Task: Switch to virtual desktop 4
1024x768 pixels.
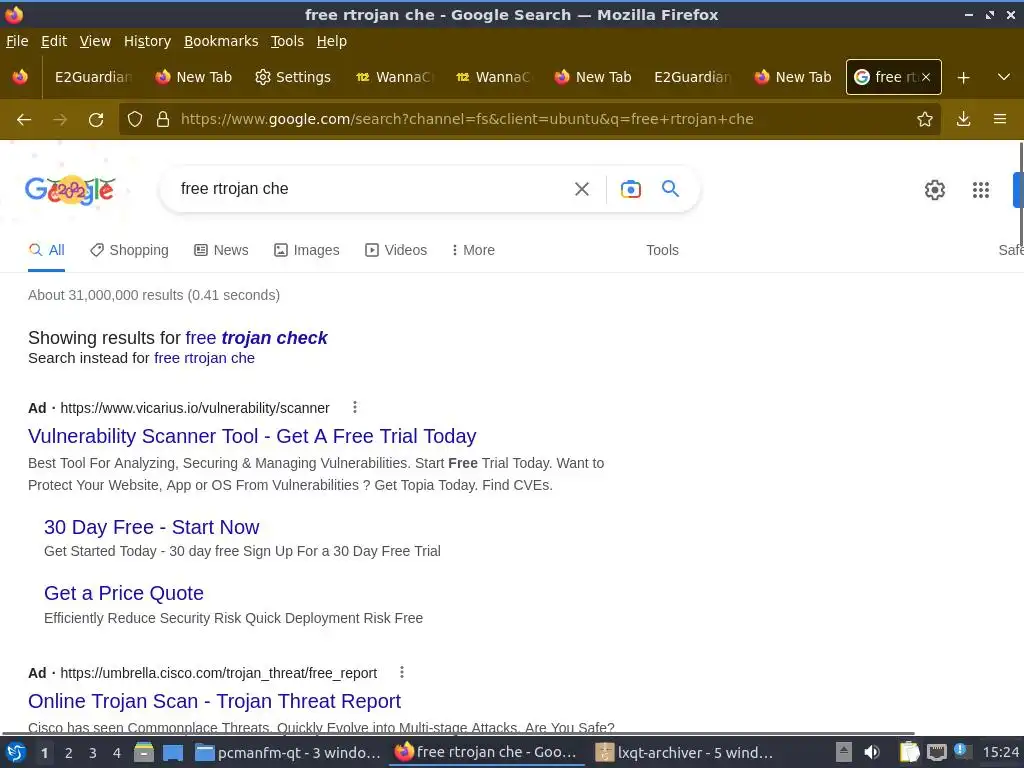Action: point(117,753)
